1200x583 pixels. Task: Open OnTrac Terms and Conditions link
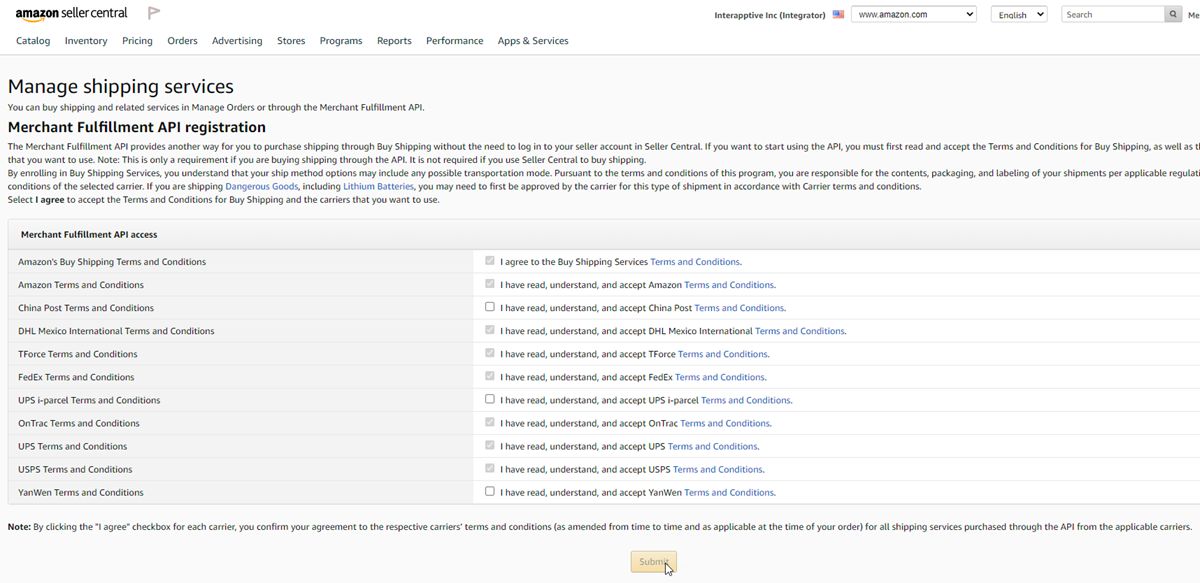pyautogui.click(x=725, y=423)
